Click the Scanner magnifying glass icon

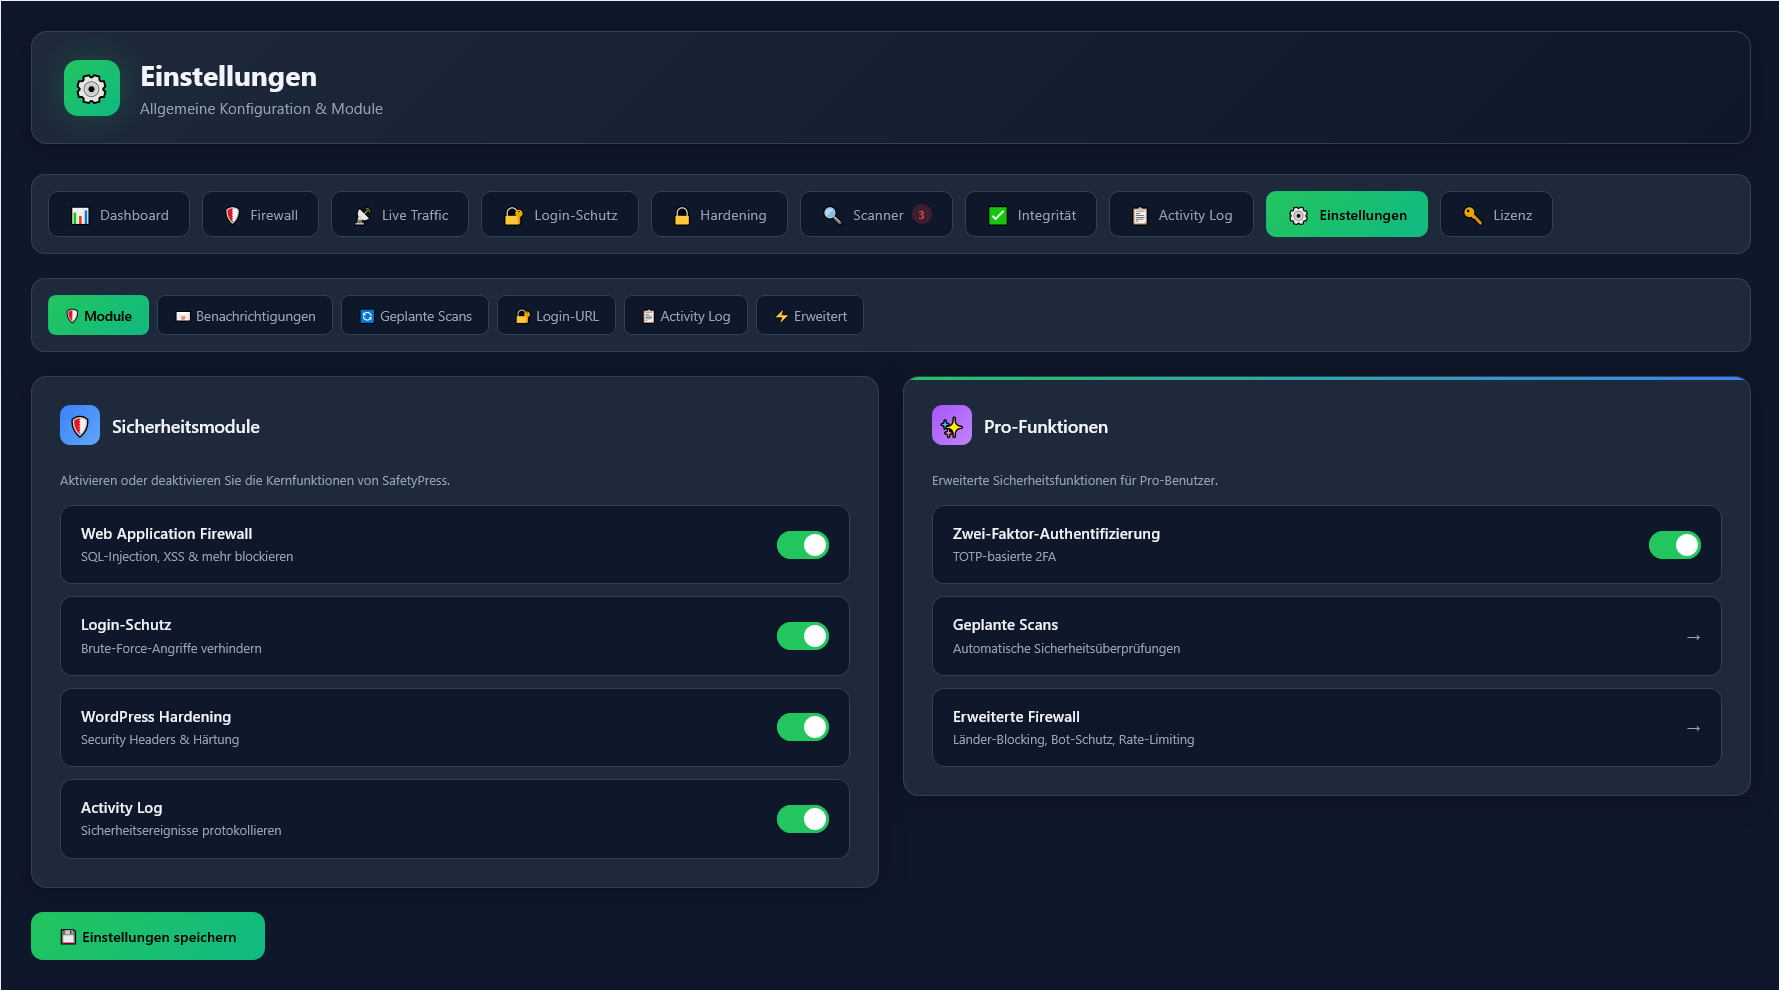coord(832,215)
